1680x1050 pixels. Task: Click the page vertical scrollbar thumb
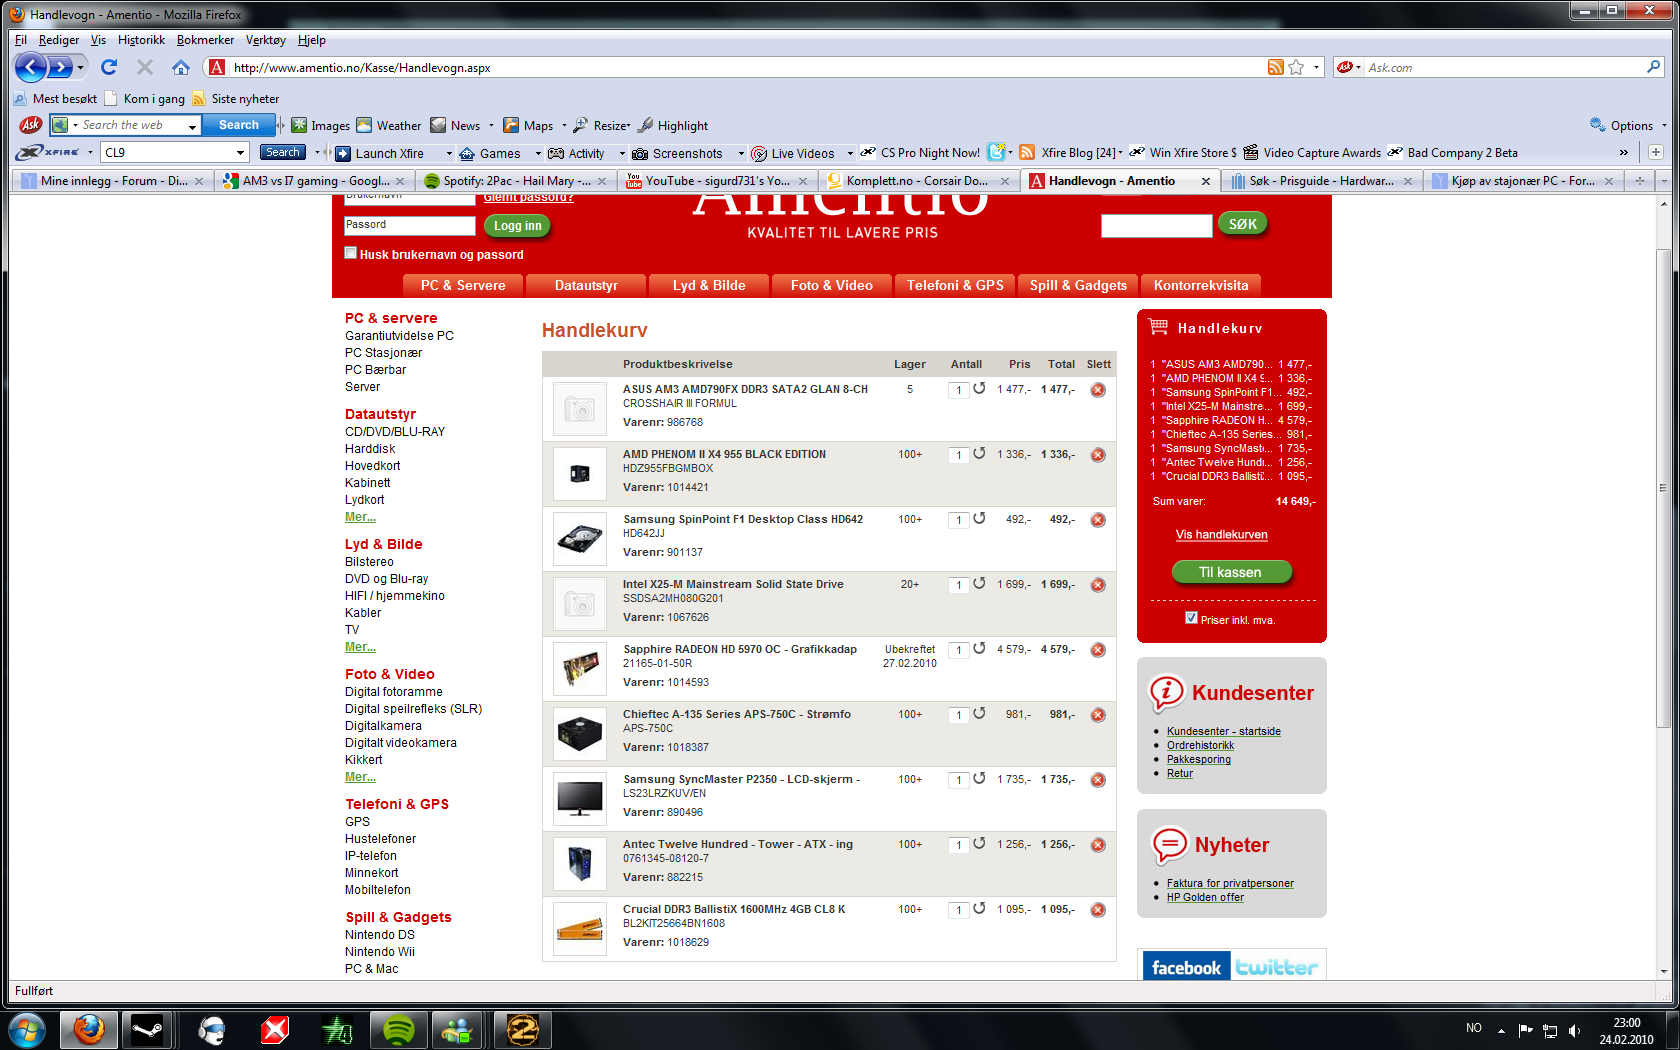click(1664, 487)
